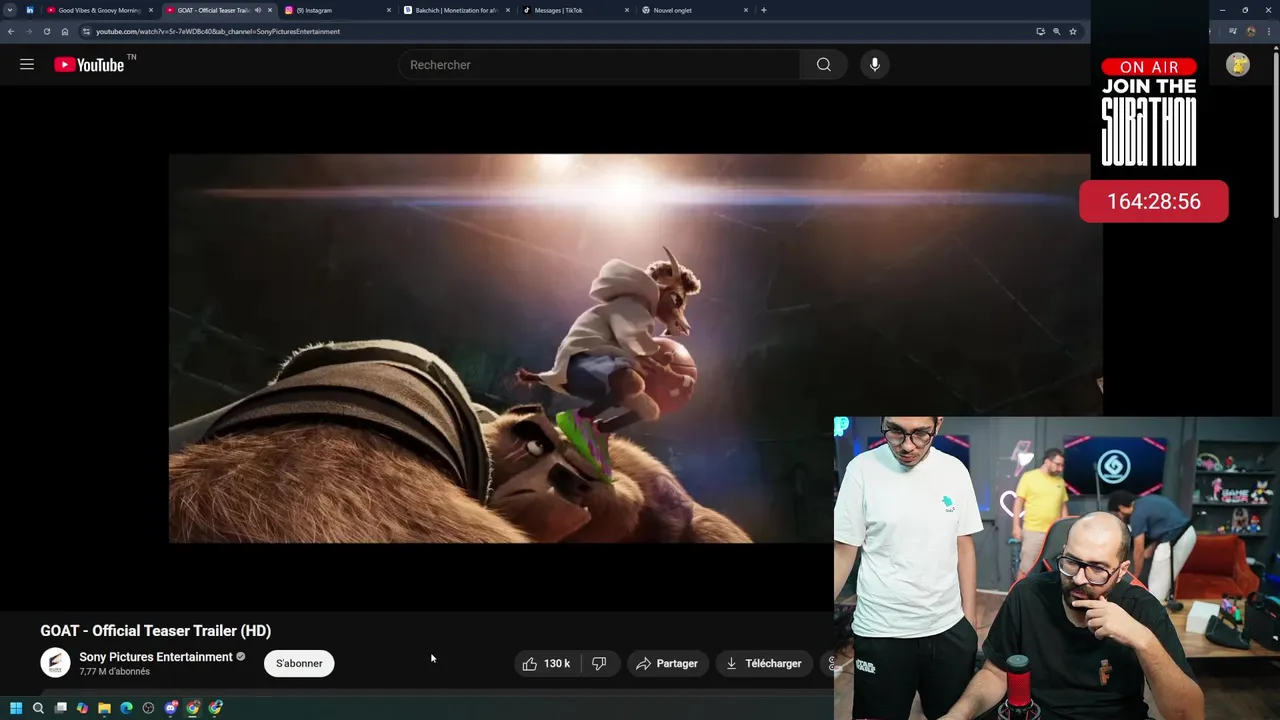Close the Nouvel onglet tab
The image size is (1280, 720).
[746, 10]
